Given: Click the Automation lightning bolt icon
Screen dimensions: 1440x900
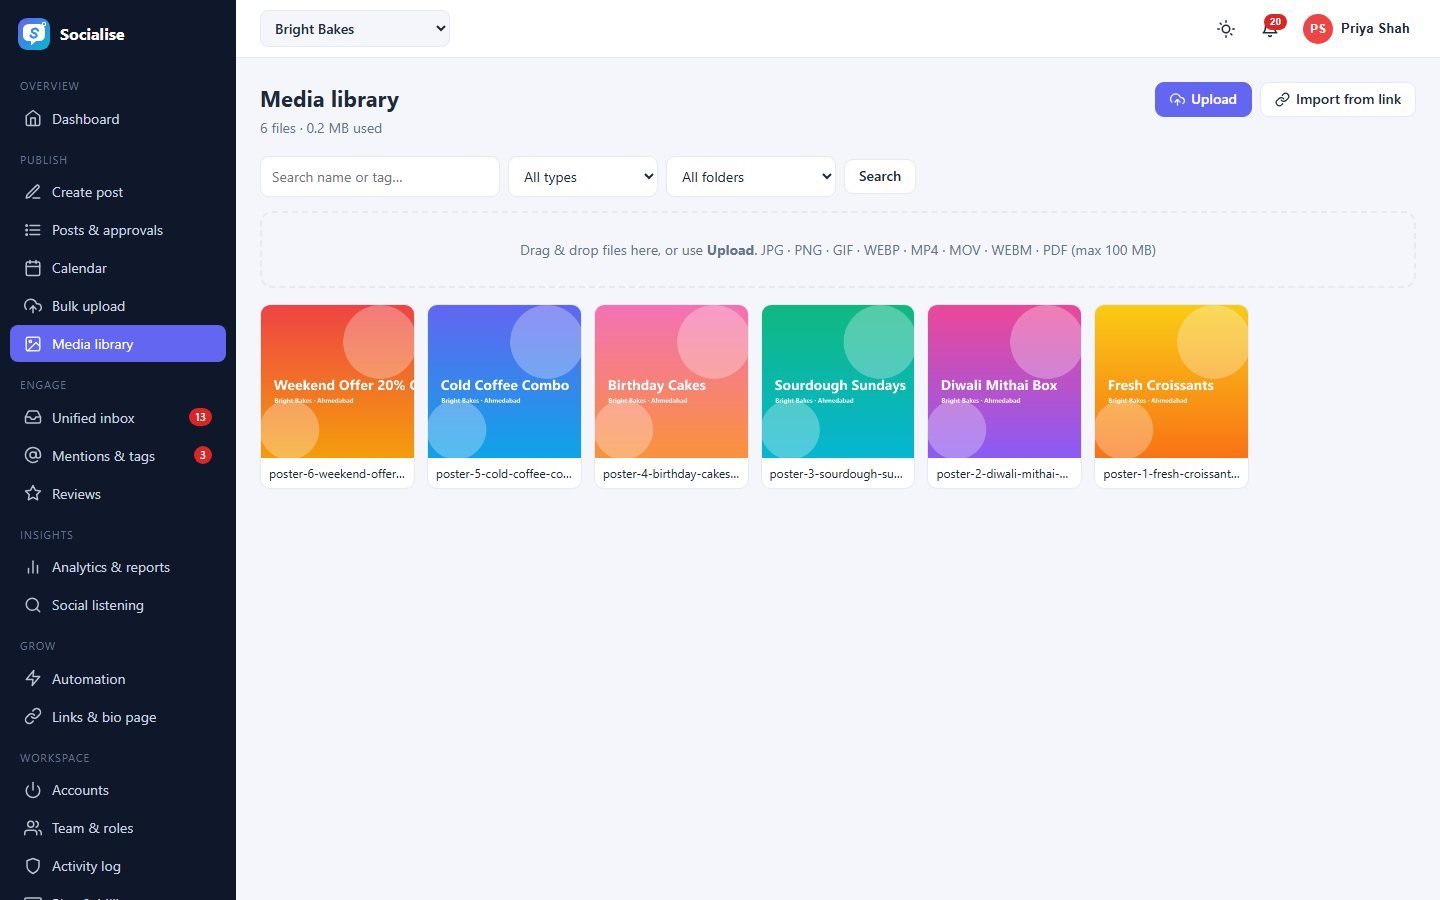Looking at the screenshot, I should [33, 679].
